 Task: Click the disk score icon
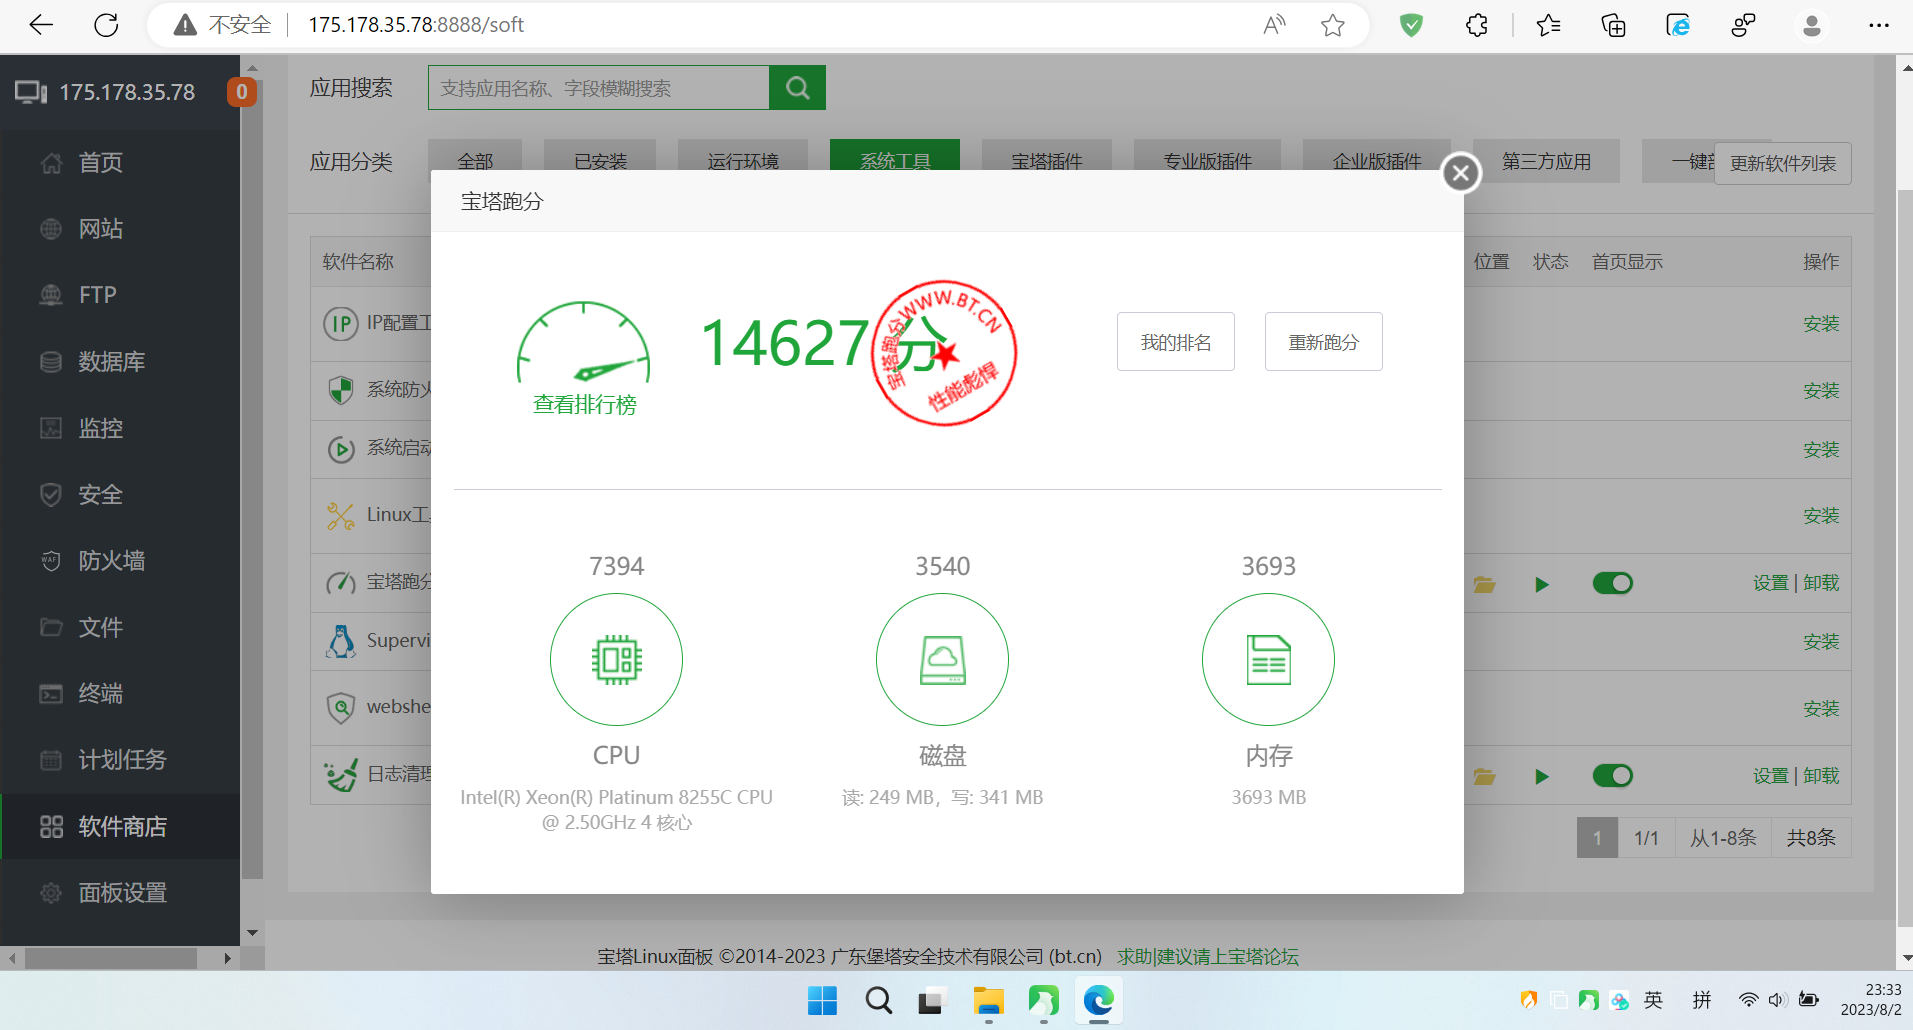[x=942, y=660]
